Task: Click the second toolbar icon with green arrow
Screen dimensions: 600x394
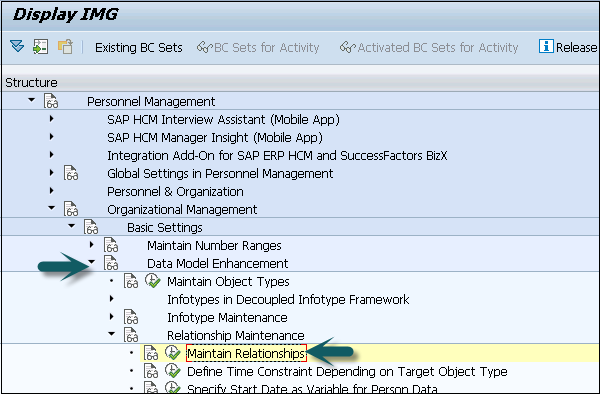Action: click(x=40, y=47)
